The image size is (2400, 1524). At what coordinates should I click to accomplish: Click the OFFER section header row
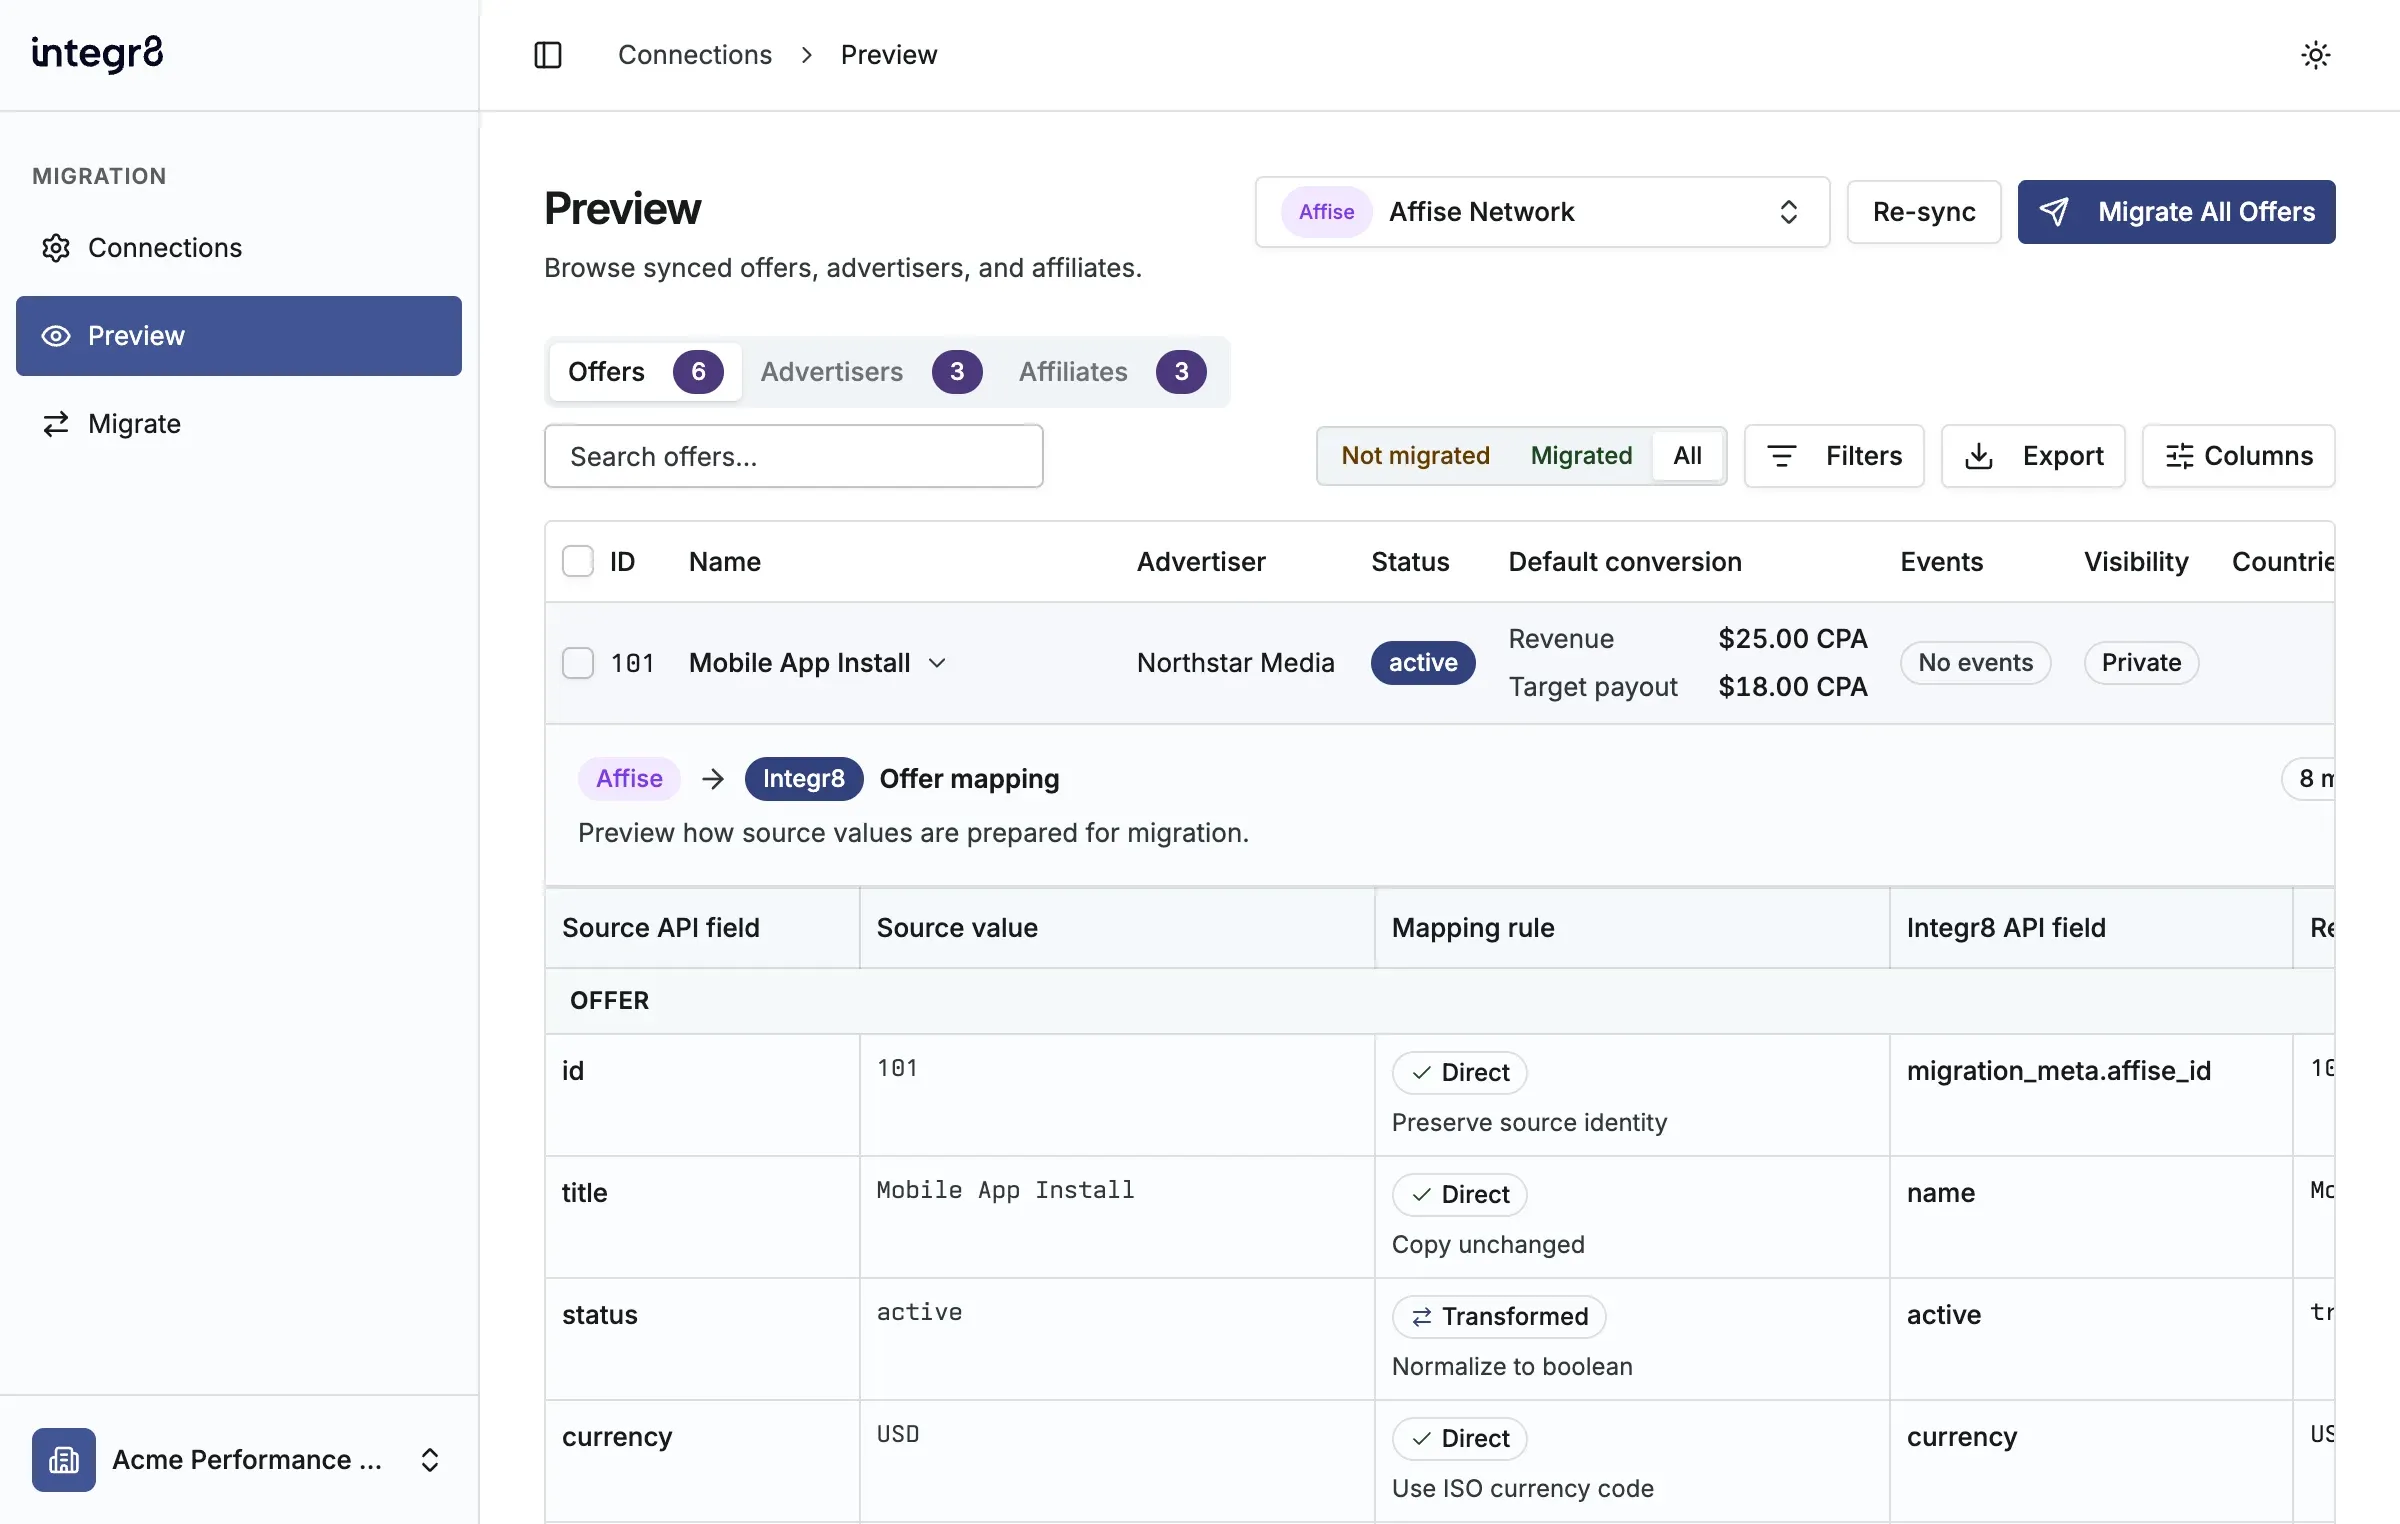click(x=1440, y=1001)
